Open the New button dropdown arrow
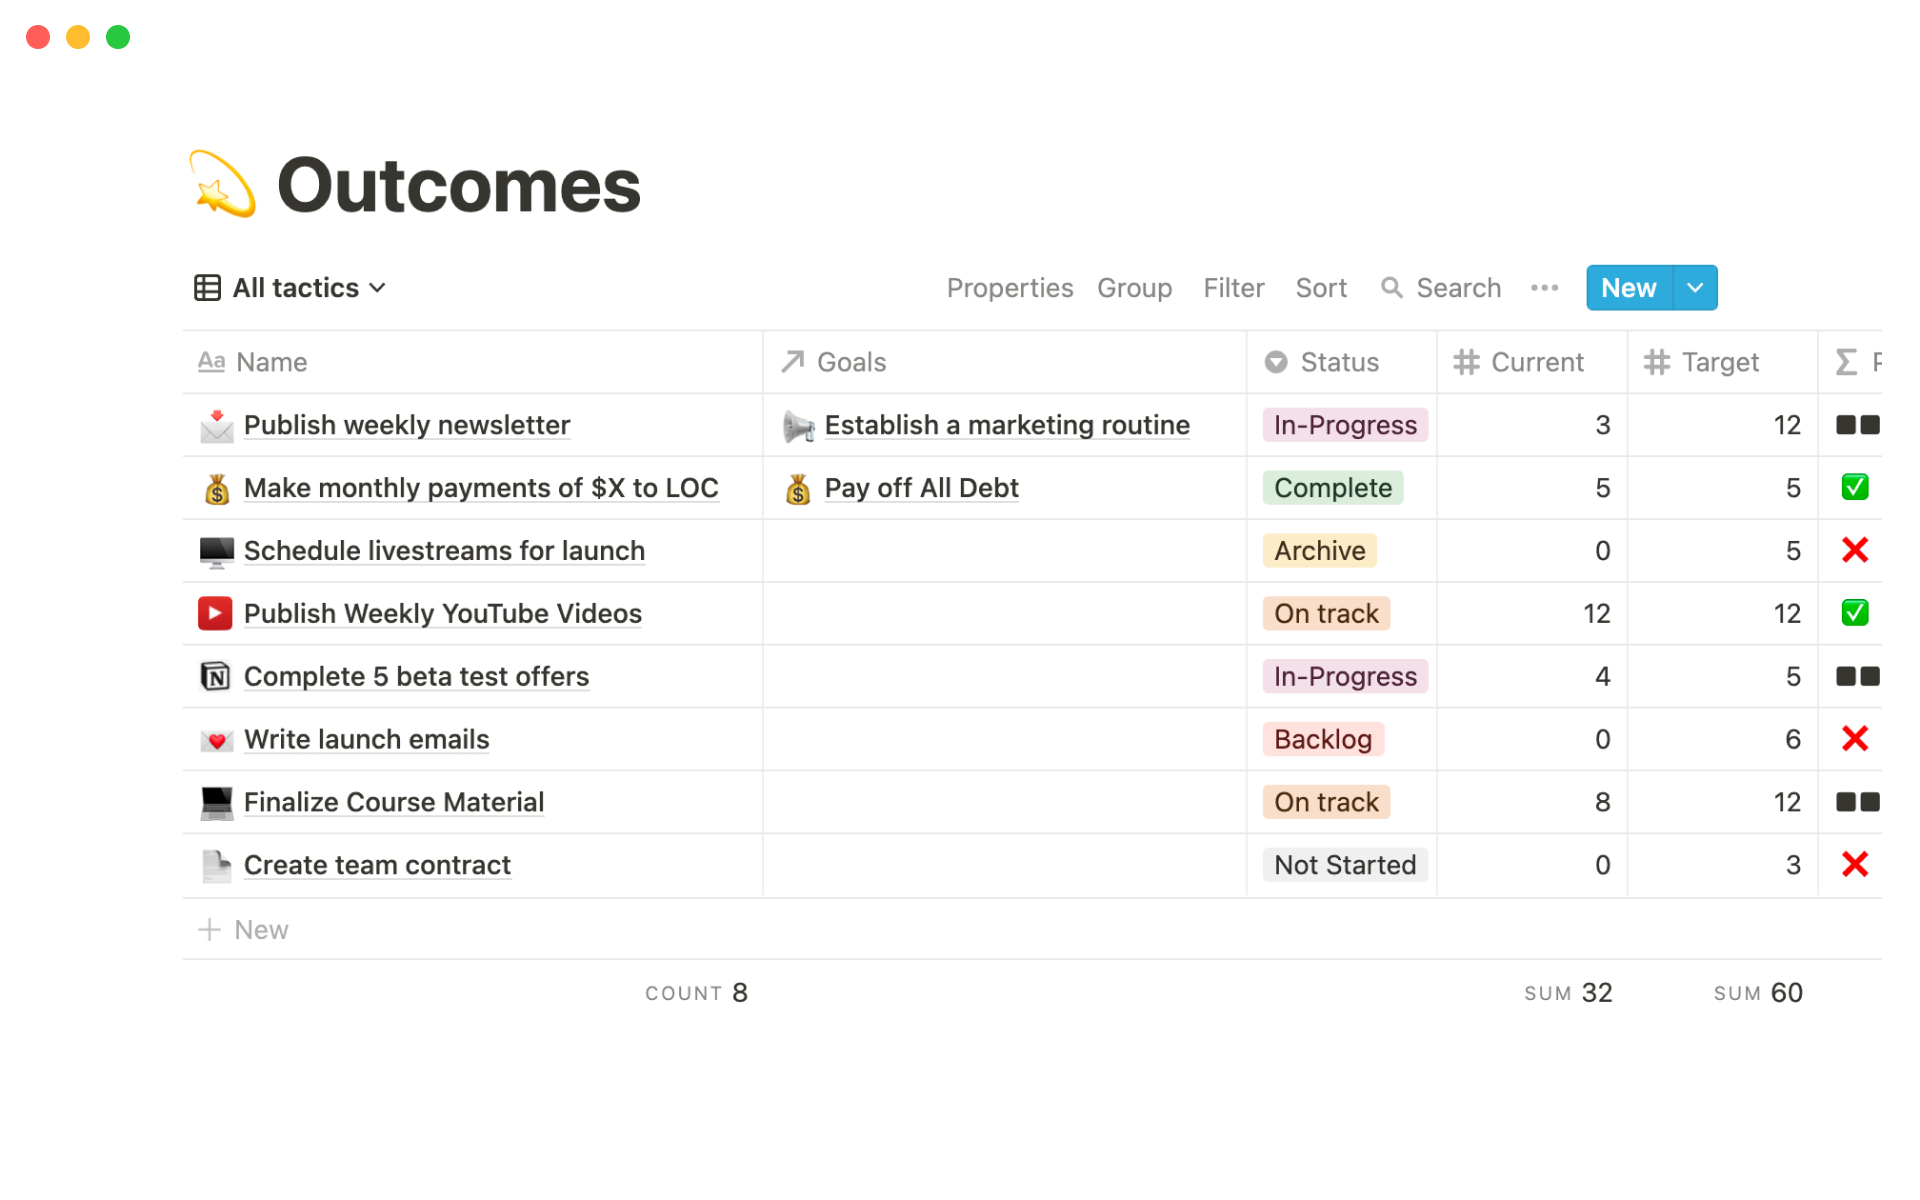This screenshot has width=1920, height=1200. pos(1695,287)
